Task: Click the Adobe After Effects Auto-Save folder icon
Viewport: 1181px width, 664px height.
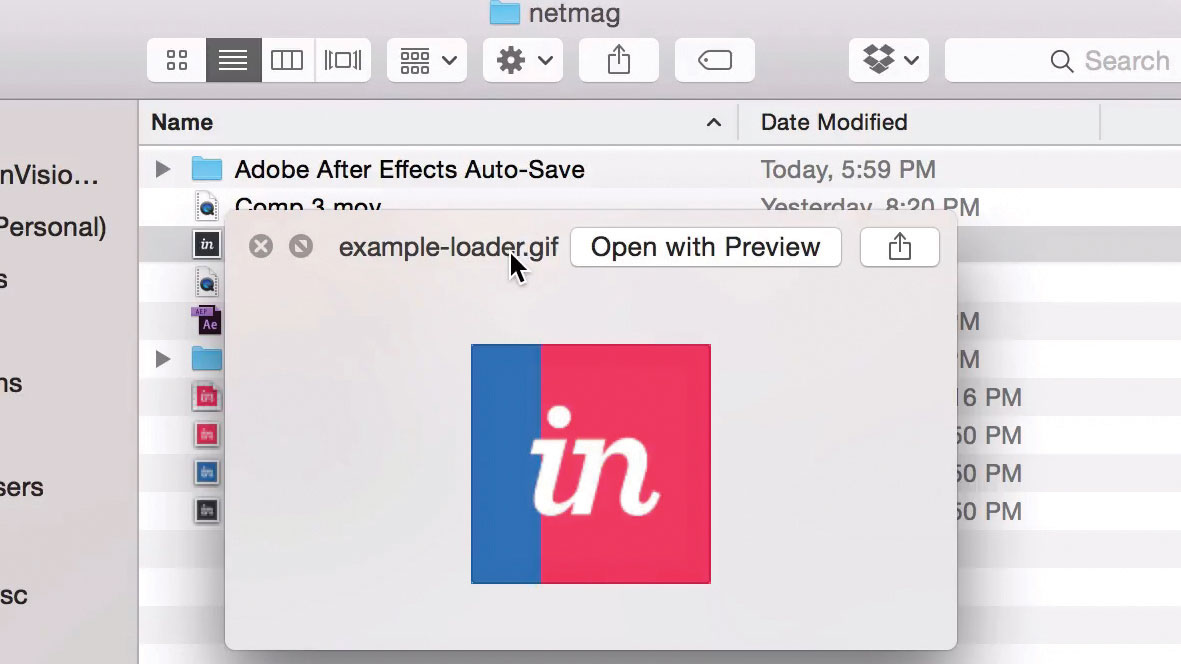Action: [206, 169]
